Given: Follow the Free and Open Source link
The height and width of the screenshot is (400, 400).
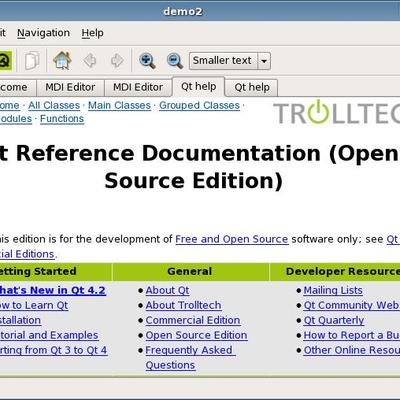Looking at the screenshot, I should [232, 239].
